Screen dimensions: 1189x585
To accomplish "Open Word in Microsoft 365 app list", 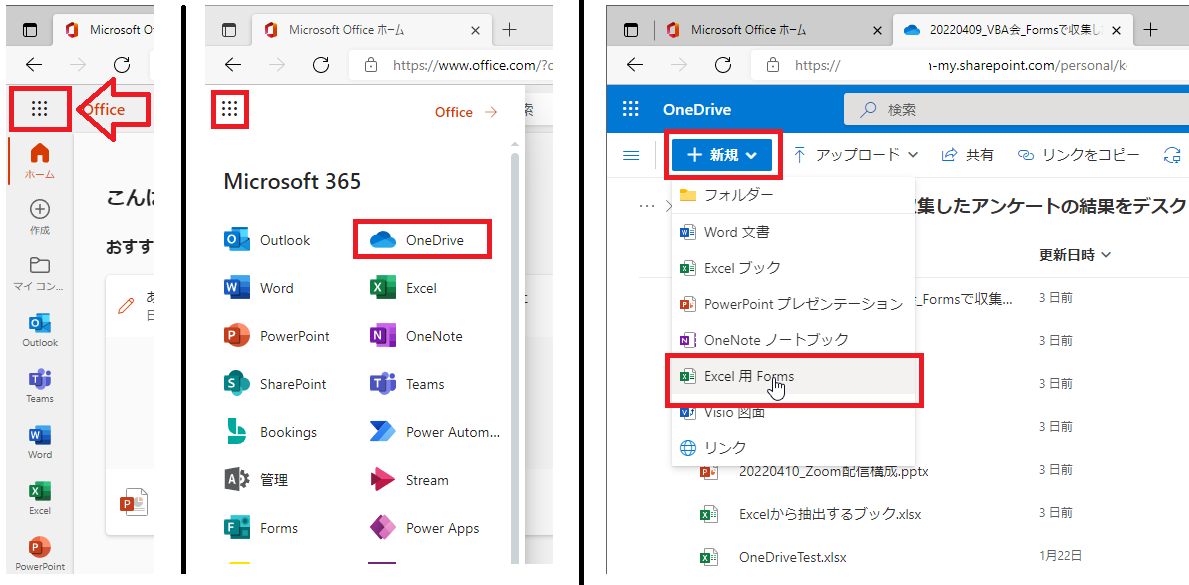I will (x=259, y=288).
